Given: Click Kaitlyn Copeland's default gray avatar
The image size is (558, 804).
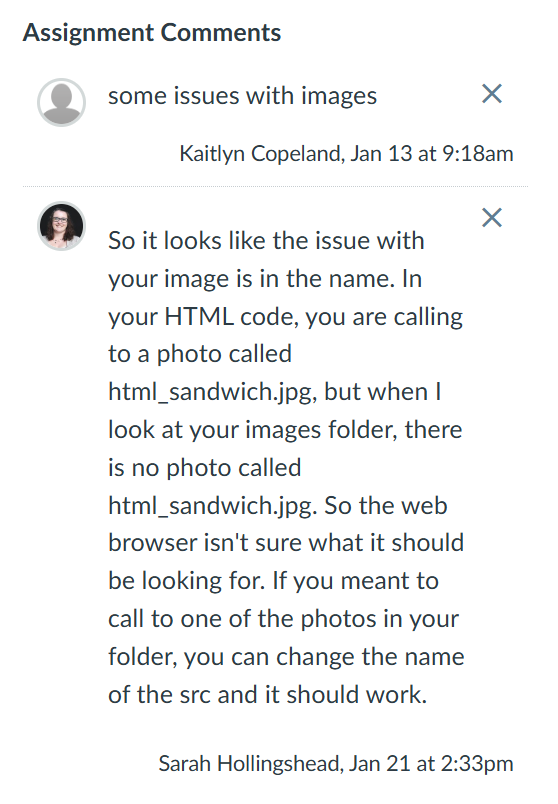Looking at the screenshot, I should pyautogui.click(x=62, y=102).
